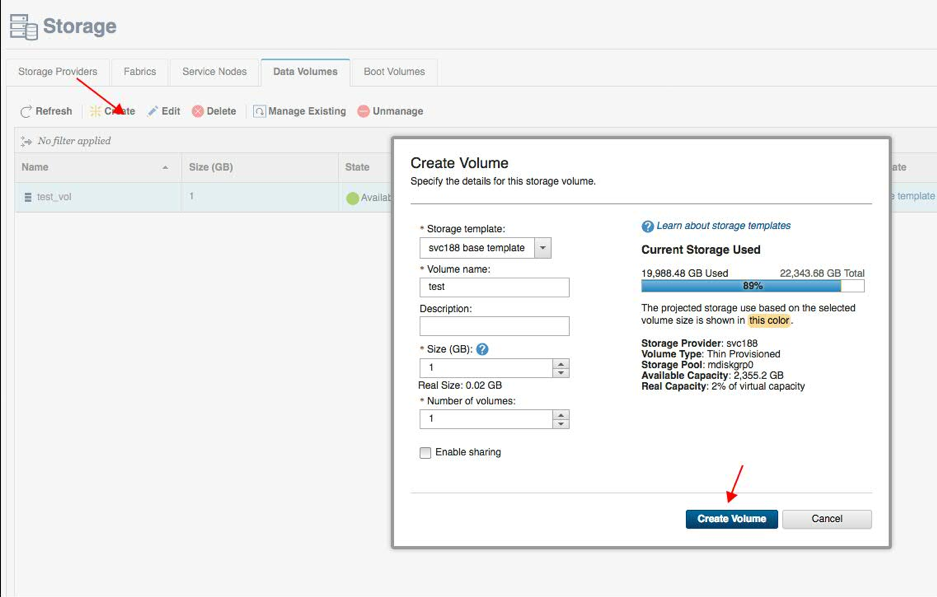This screenshot has height=597, width=937.
Task: Click the Manage Existing icon
Action: coord(259,111)
